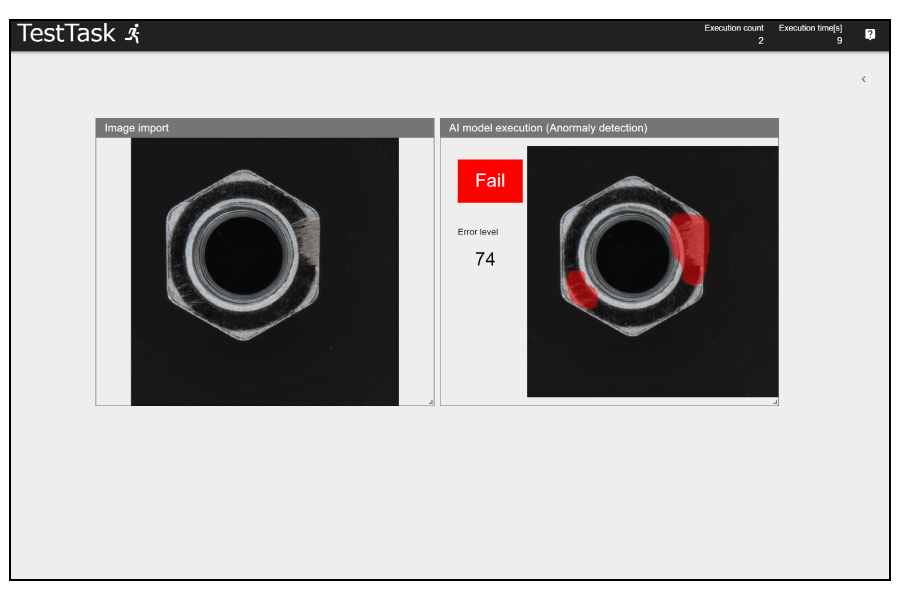Click the red Fail result indicator

(x=490, y=181)
